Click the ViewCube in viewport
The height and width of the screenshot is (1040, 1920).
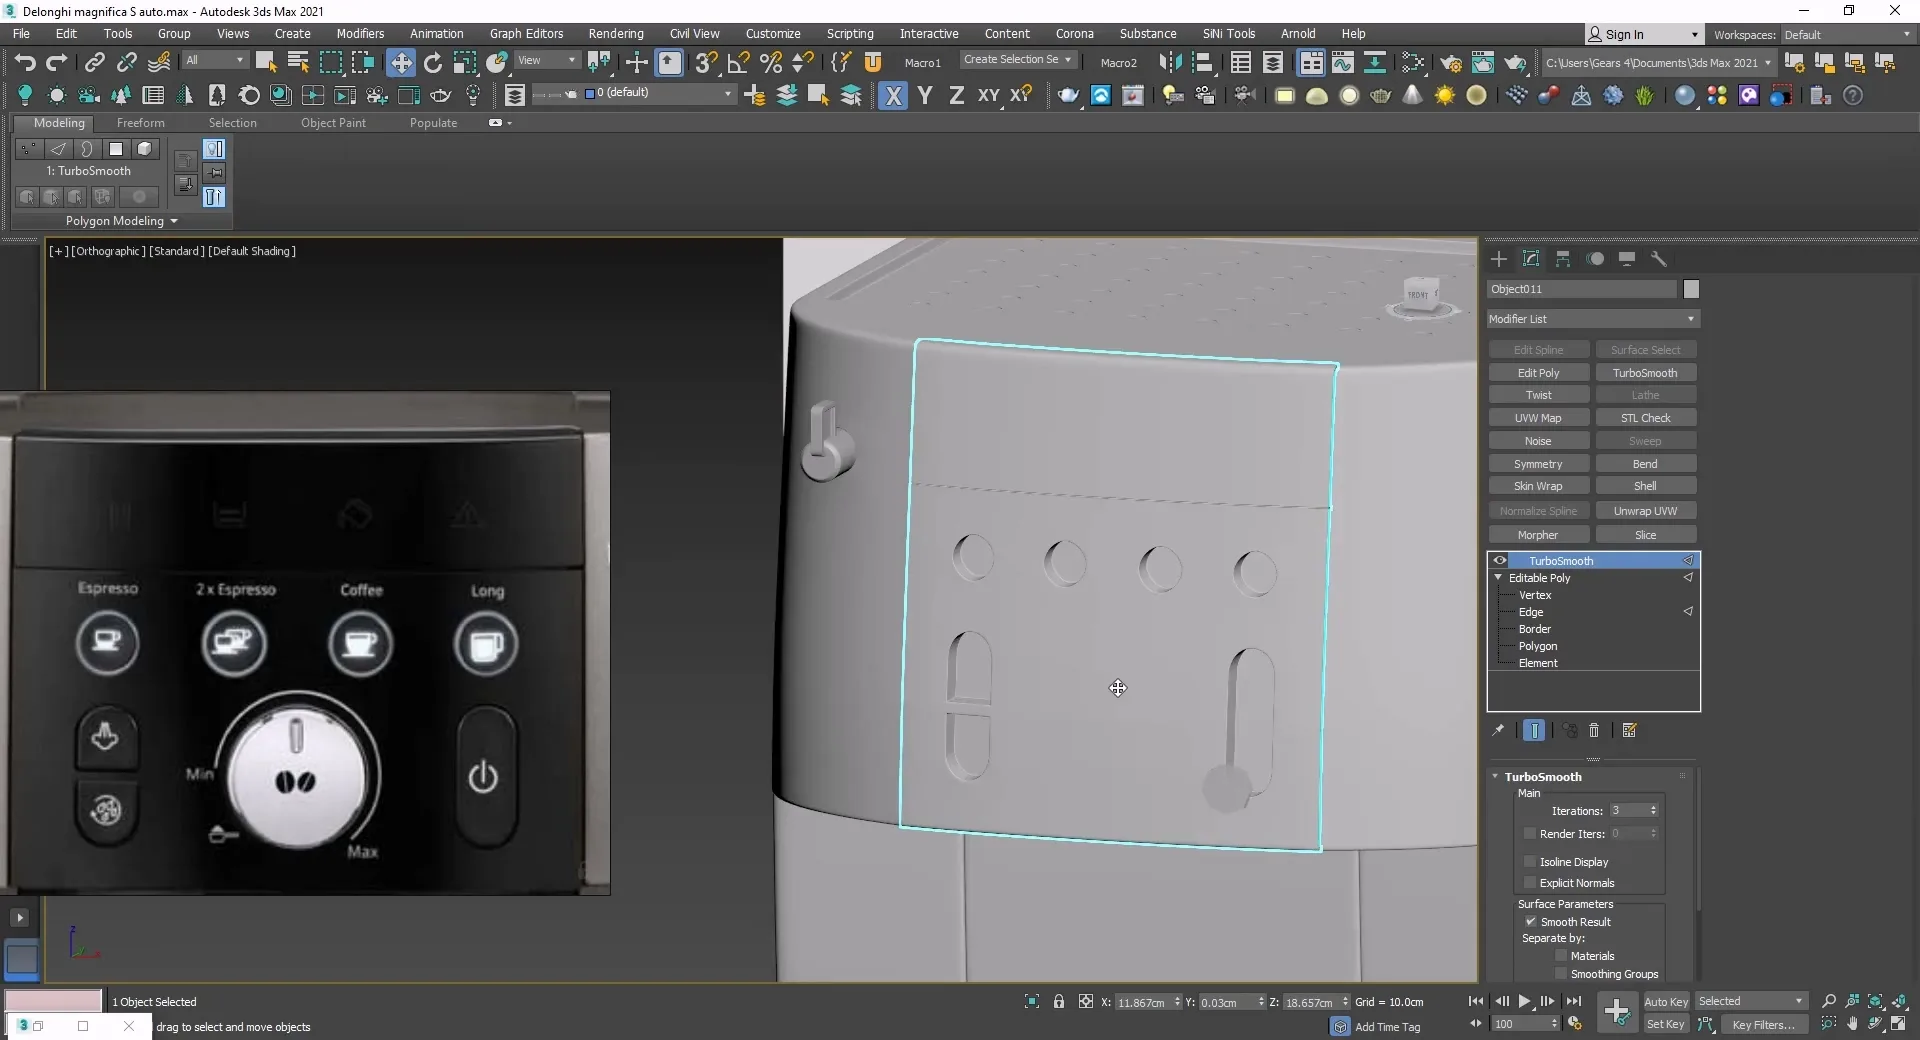(1421, 296)
